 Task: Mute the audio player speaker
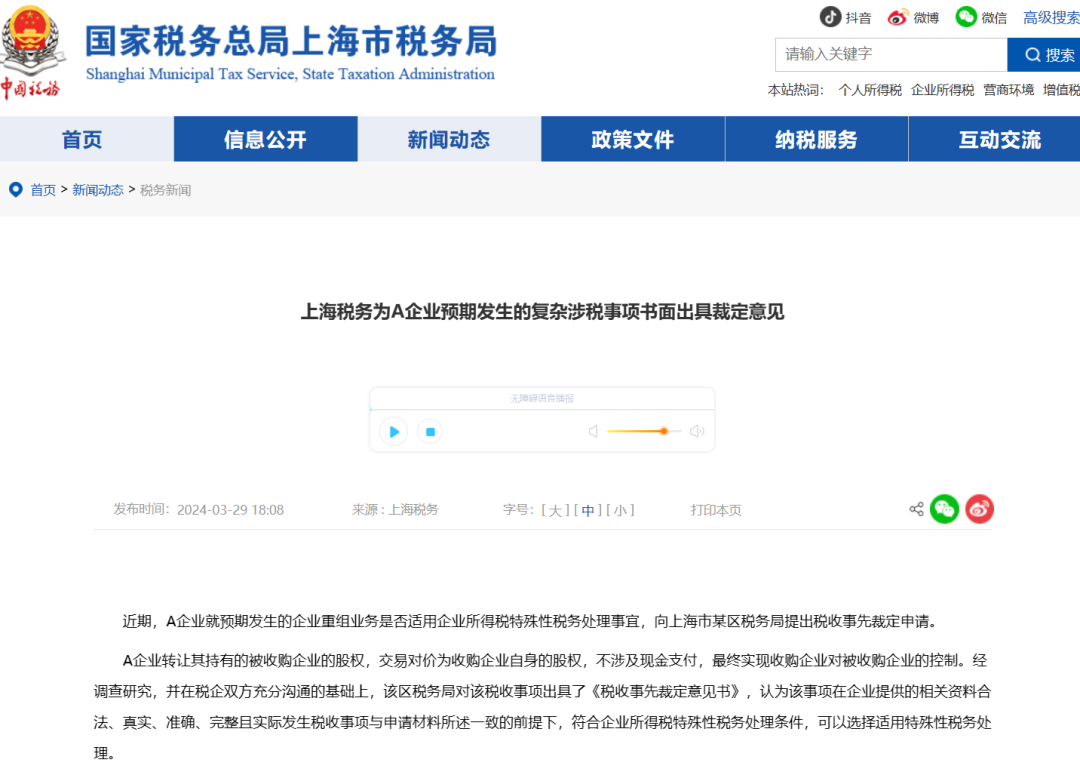(593, 431)
